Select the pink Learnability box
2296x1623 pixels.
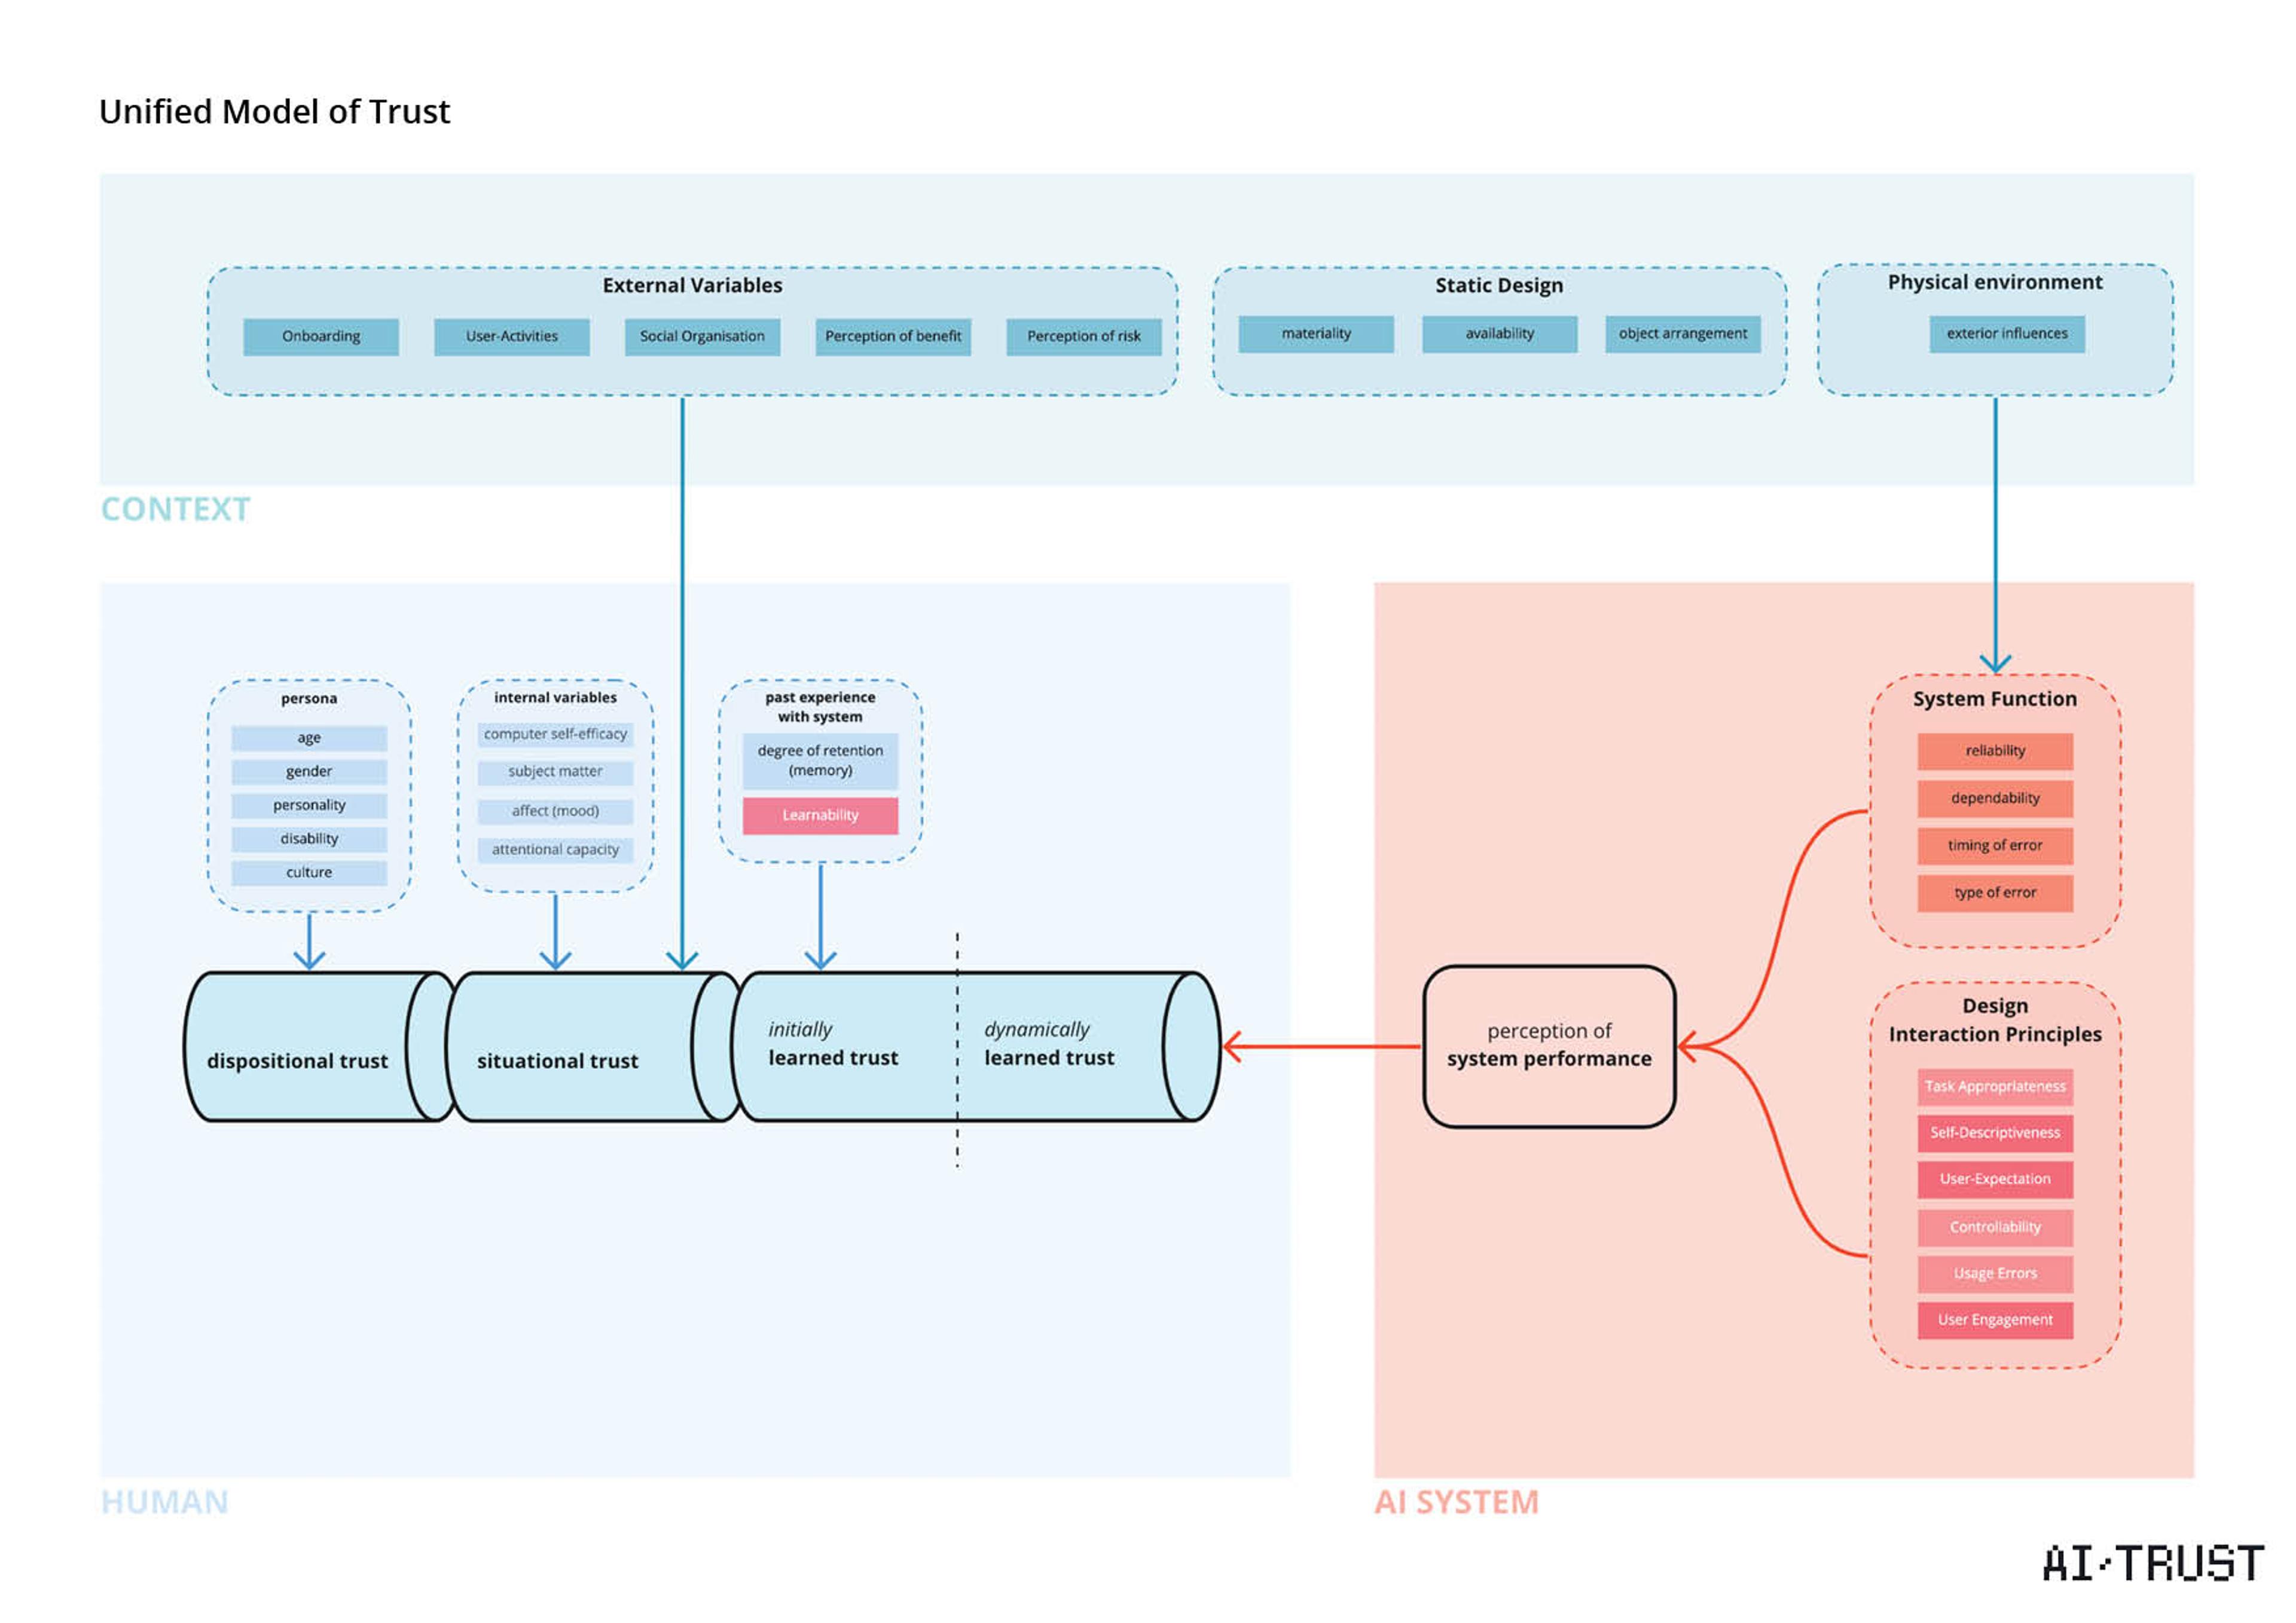tap(820, 815)
